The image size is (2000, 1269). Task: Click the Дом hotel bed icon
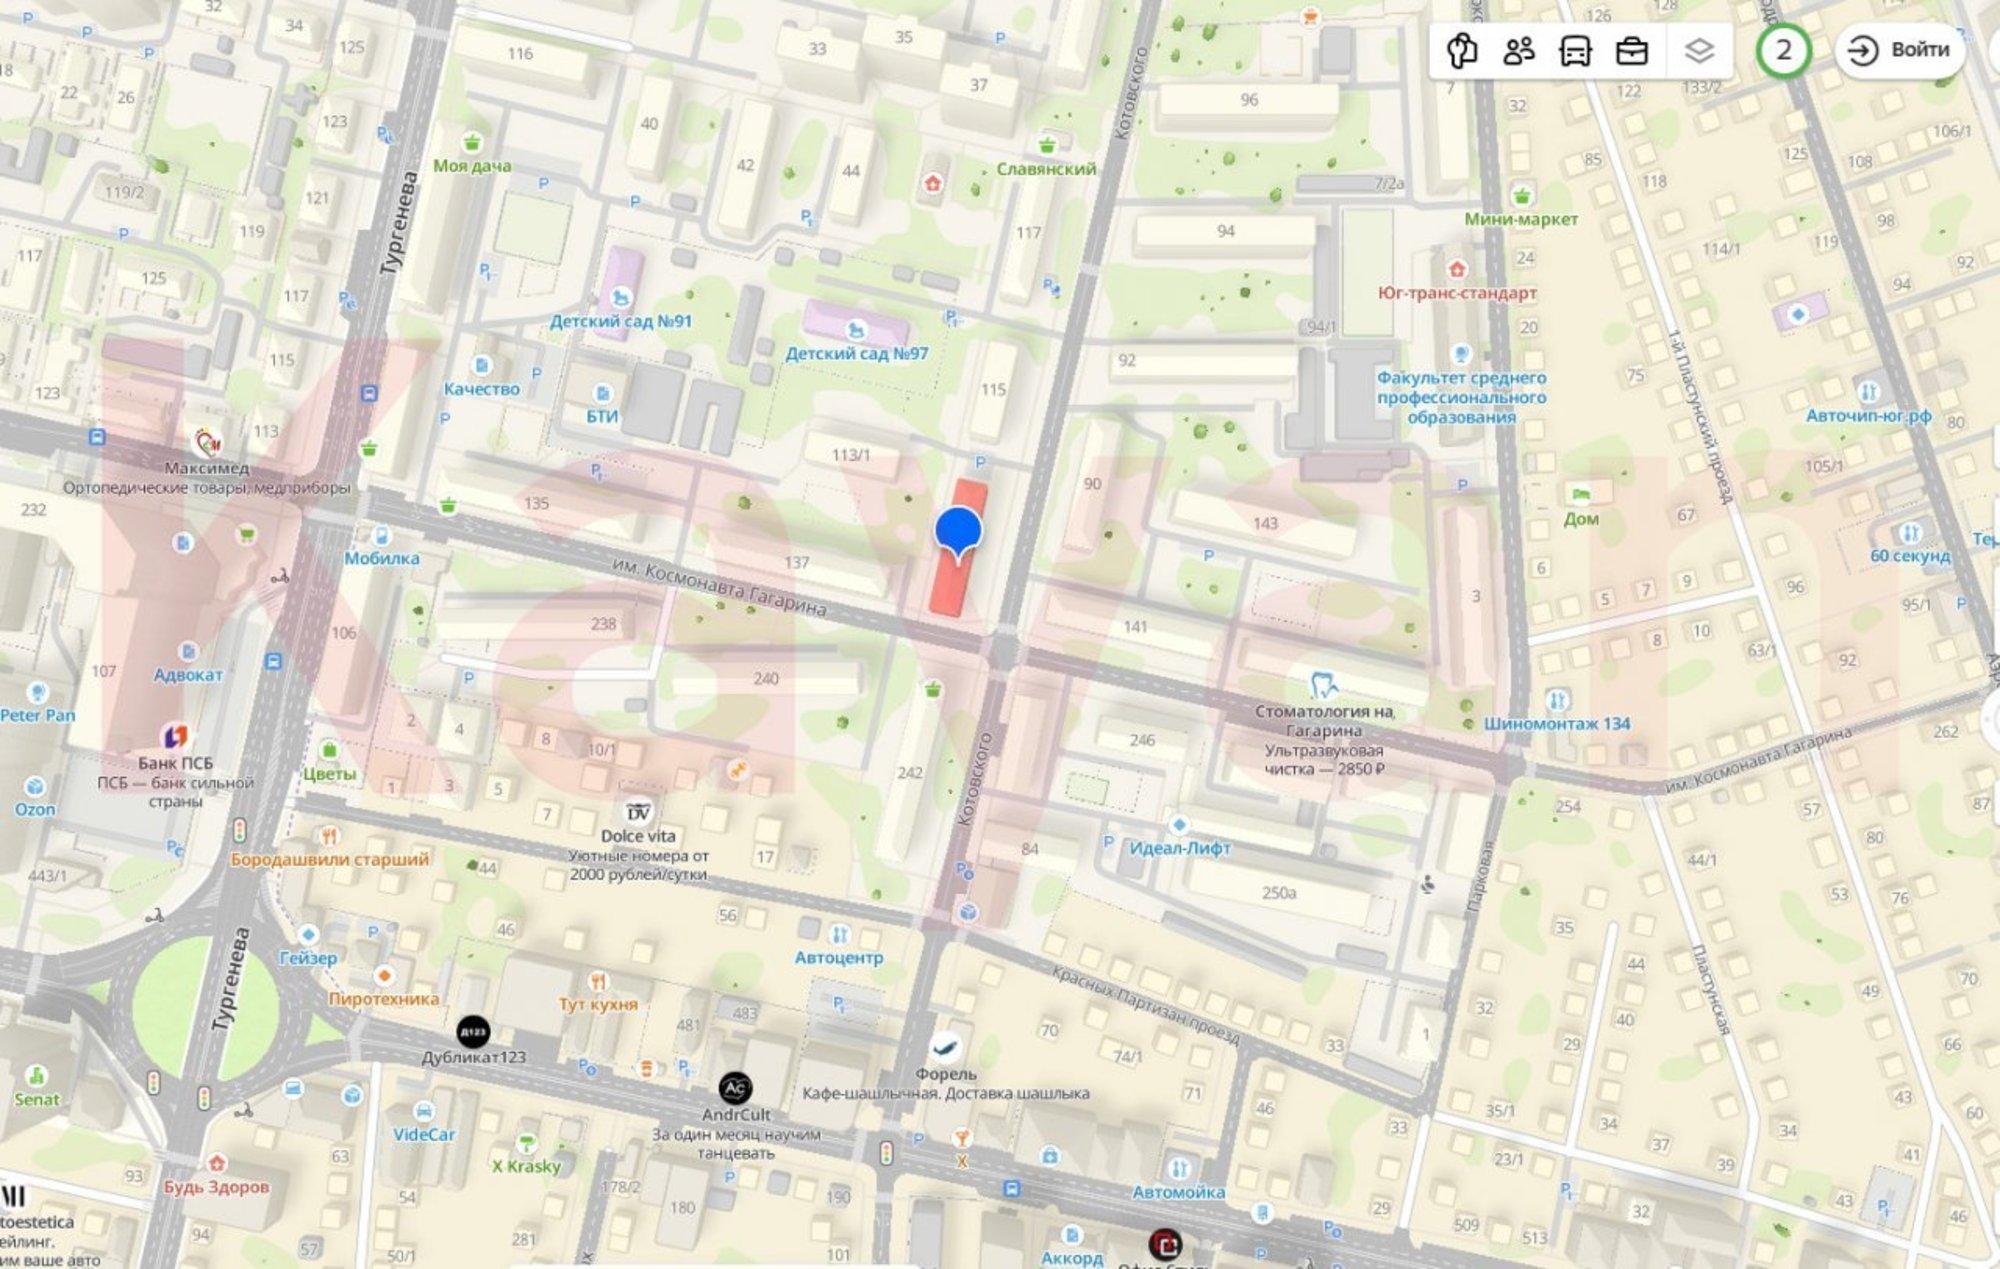point(1580,495)
